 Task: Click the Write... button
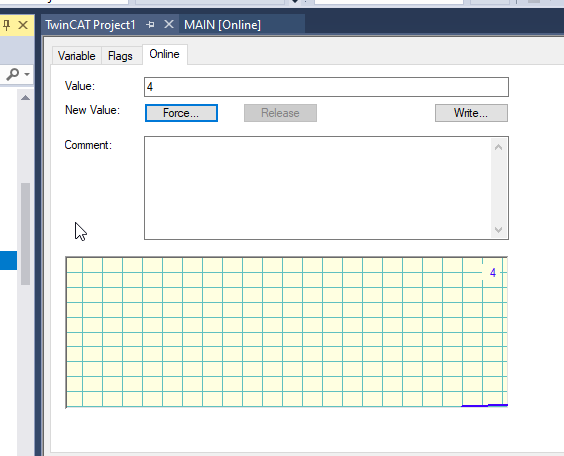click(x=471, y=113)
